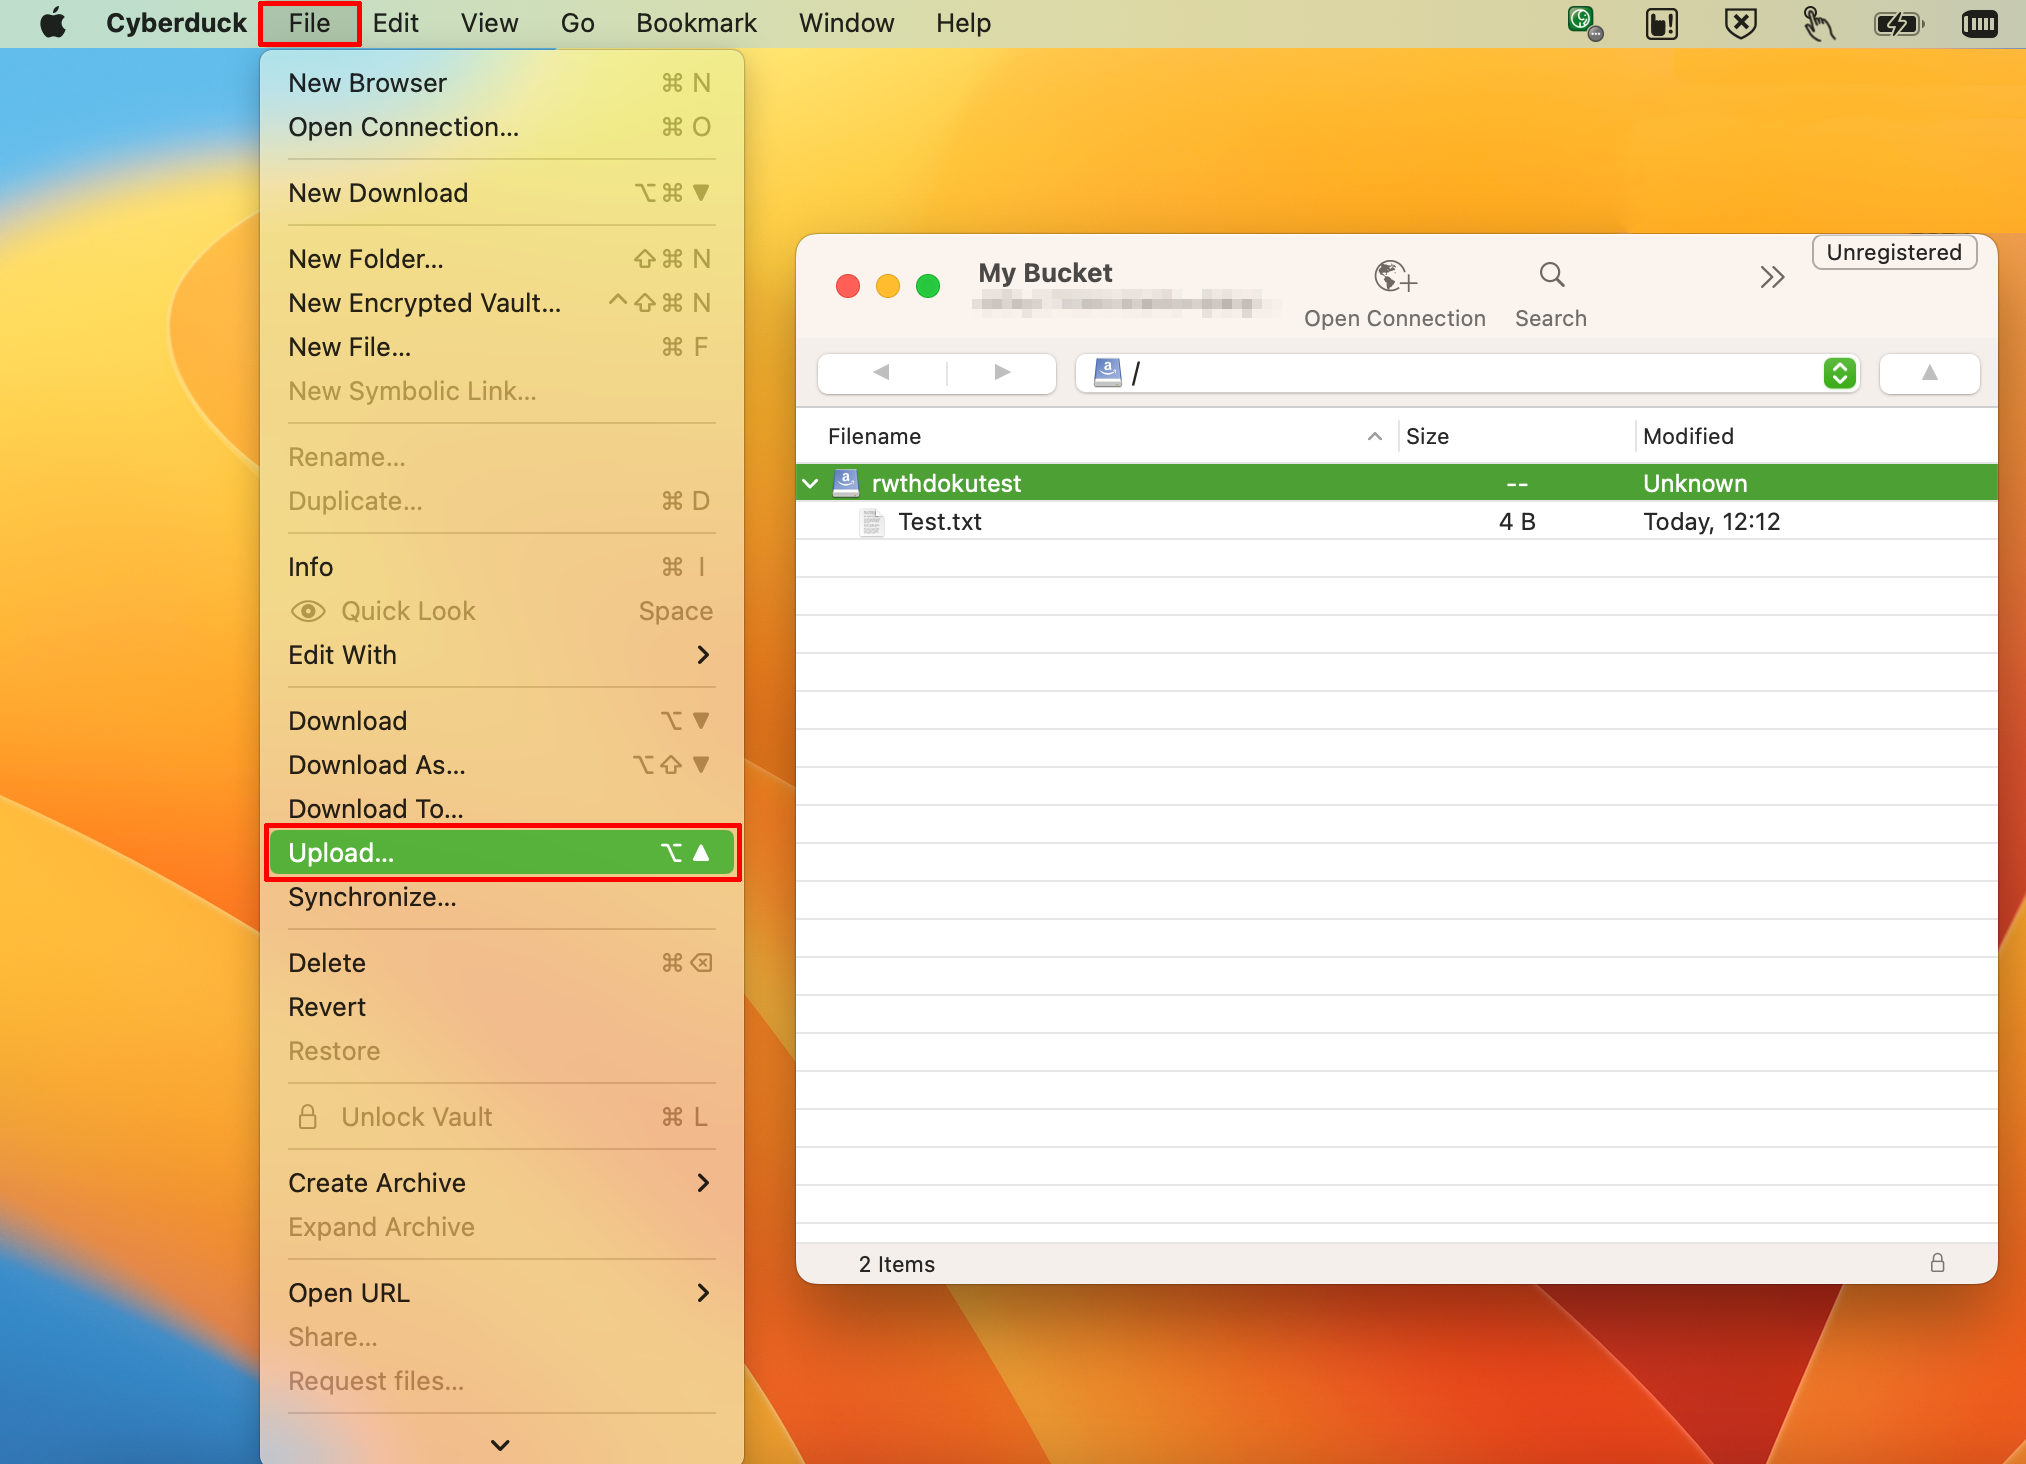Choose New Encrypted Vault... menu item
Viewport: 2026px width, 1464px height.
pyautogui.click(x=502, y=303)
